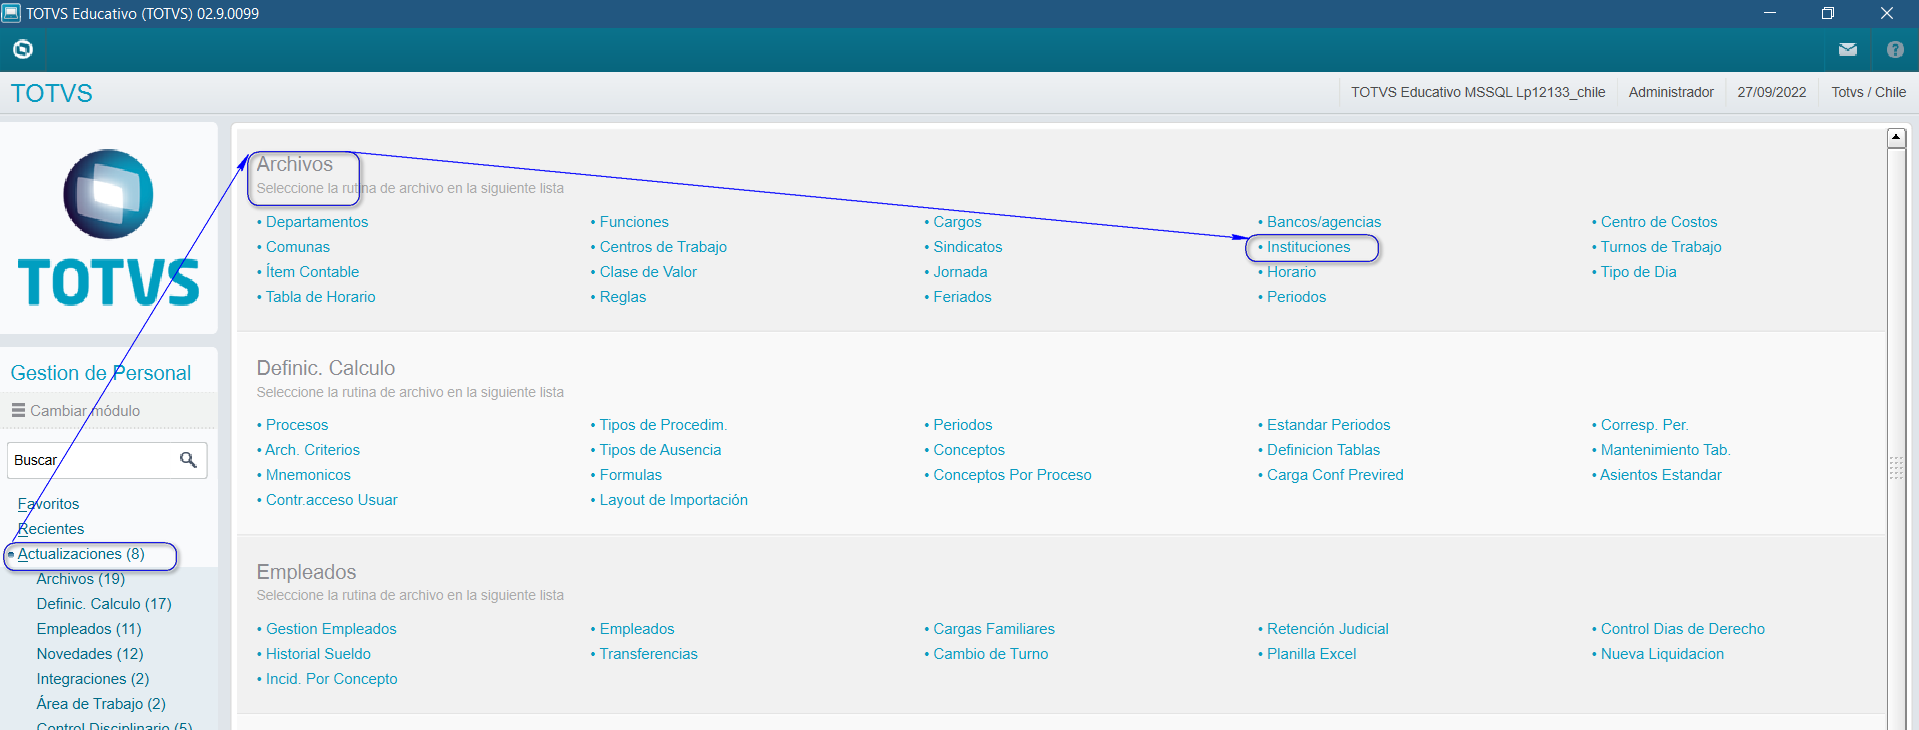
Task: Open Arch. Criterios link
Action: coord(312,450)
